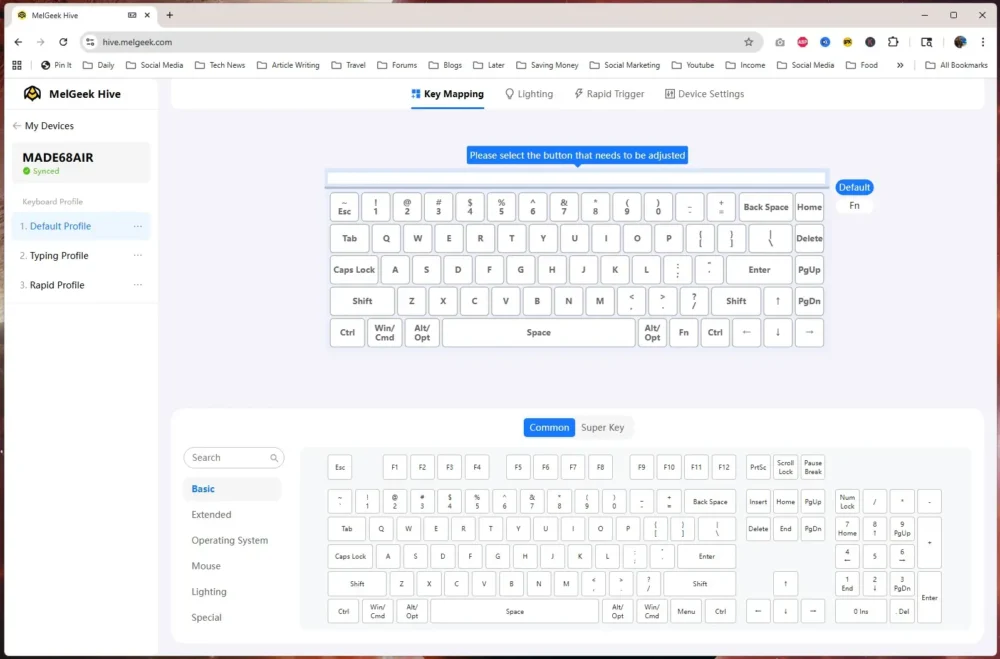Viewport: 1000px width, 659px height.
Task: Choose the Pause Break key
Action: pyautogui.click(x=813, y=467)
